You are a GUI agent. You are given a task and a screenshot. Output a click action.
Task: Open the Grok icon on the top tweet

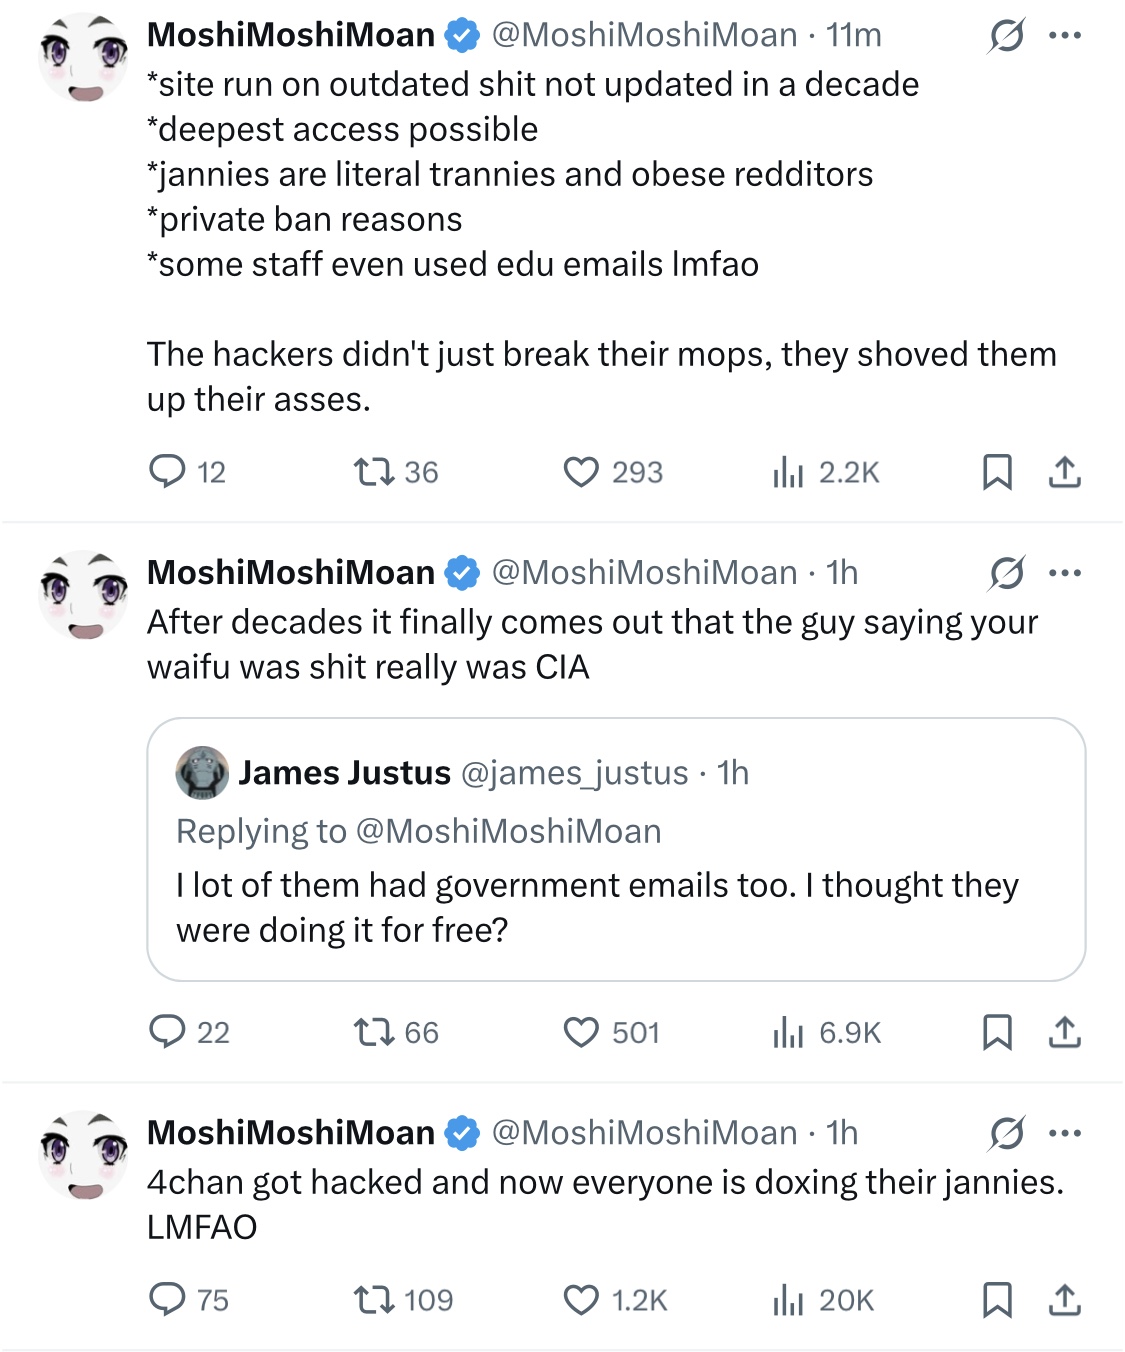coord(1006,36)
